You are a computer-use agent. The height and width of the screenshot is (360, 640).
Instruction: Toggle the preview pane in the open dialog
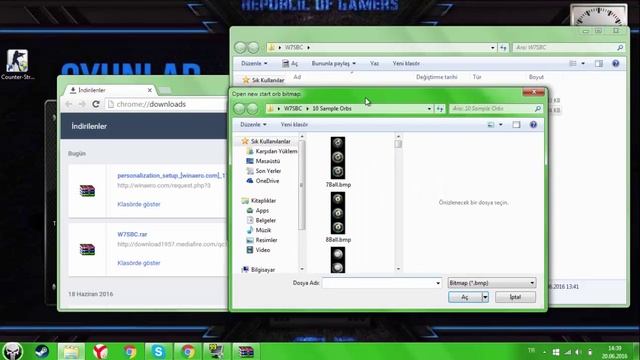[516, 124]
